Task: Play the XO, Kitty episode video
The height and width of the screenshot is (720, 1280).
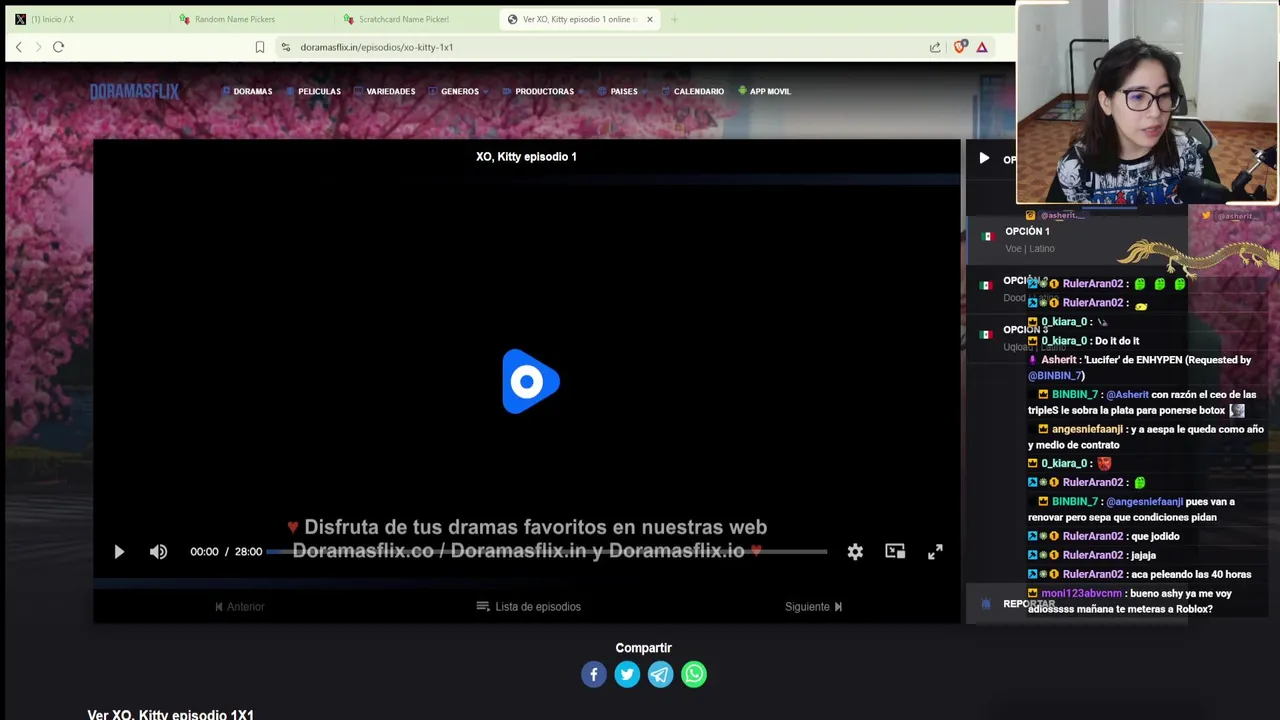Action: coord(119,552)
